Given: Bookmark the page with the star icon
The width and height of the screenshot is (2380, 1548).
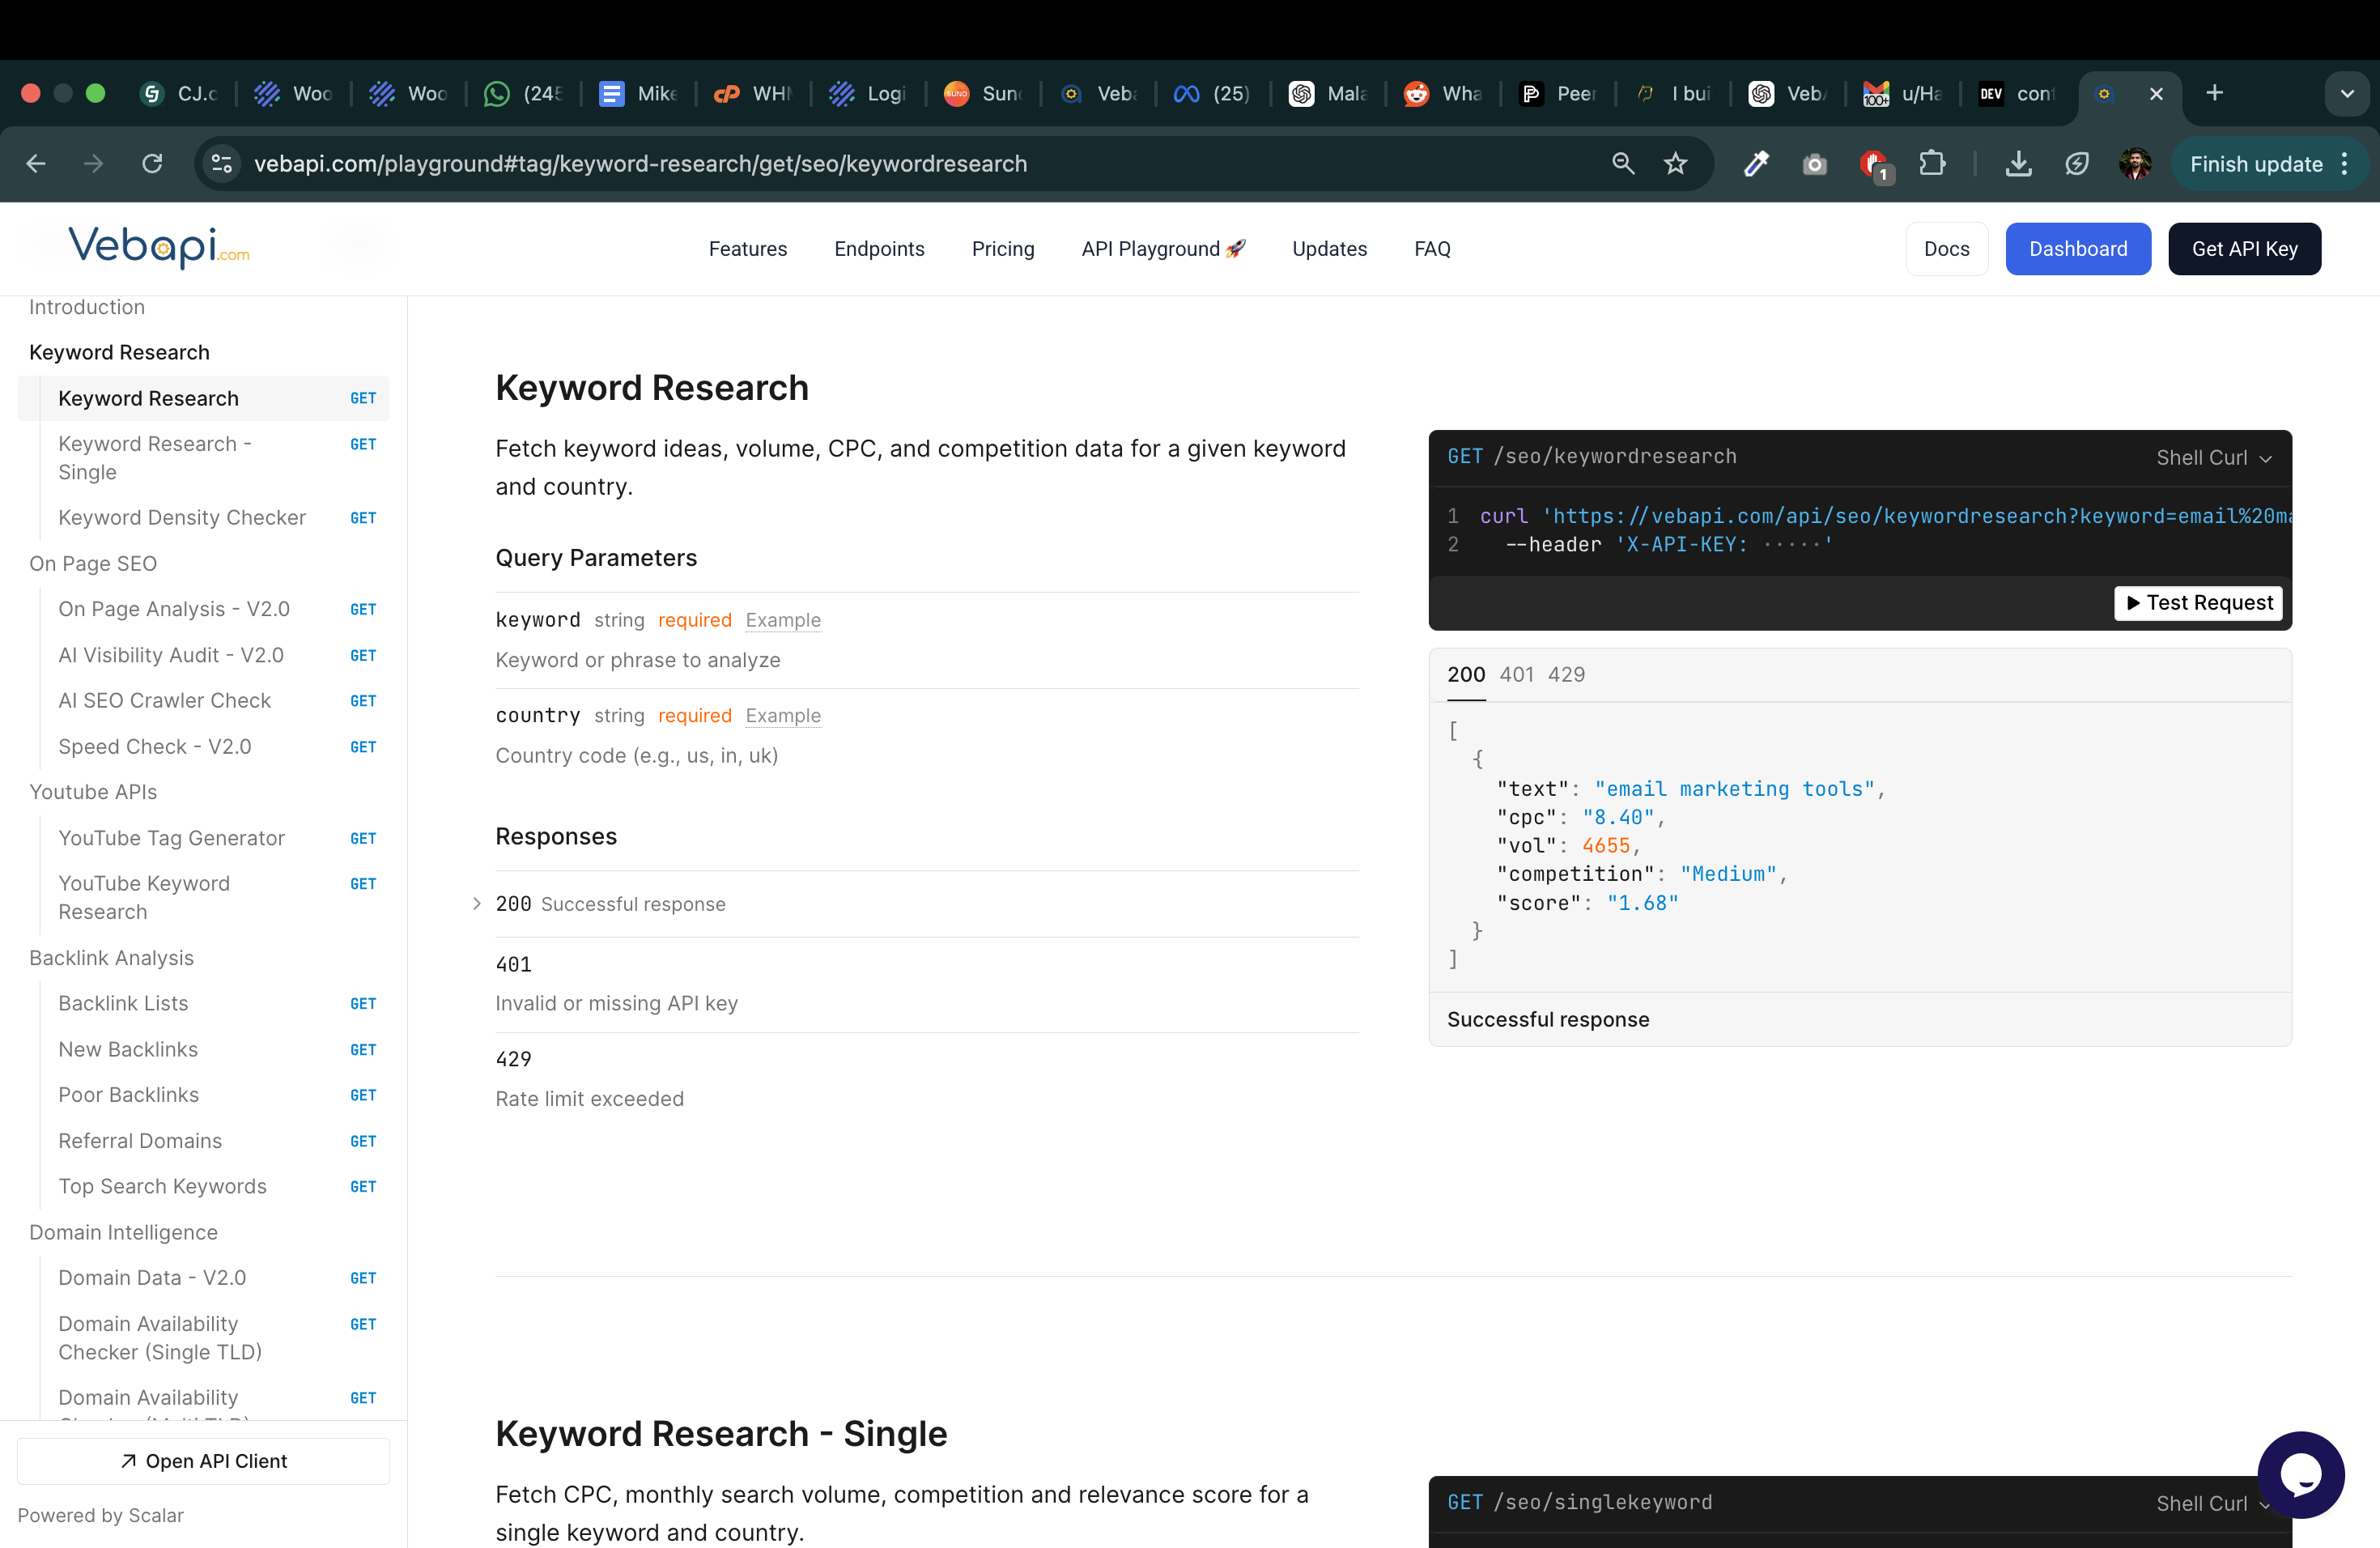Looking at the screenshot, I should pyautogui.click(x=1676, y=163).
